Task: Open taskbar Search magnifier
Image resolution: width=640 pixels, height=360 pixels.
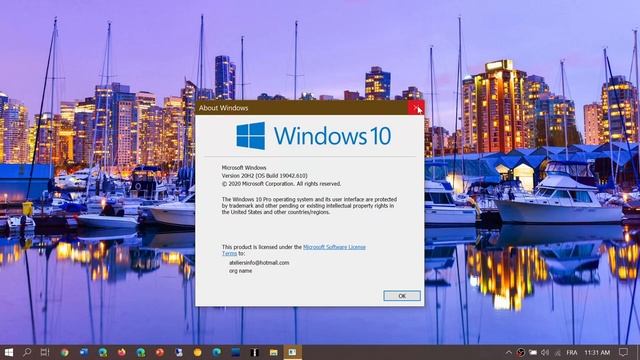Action: [27, 352]
